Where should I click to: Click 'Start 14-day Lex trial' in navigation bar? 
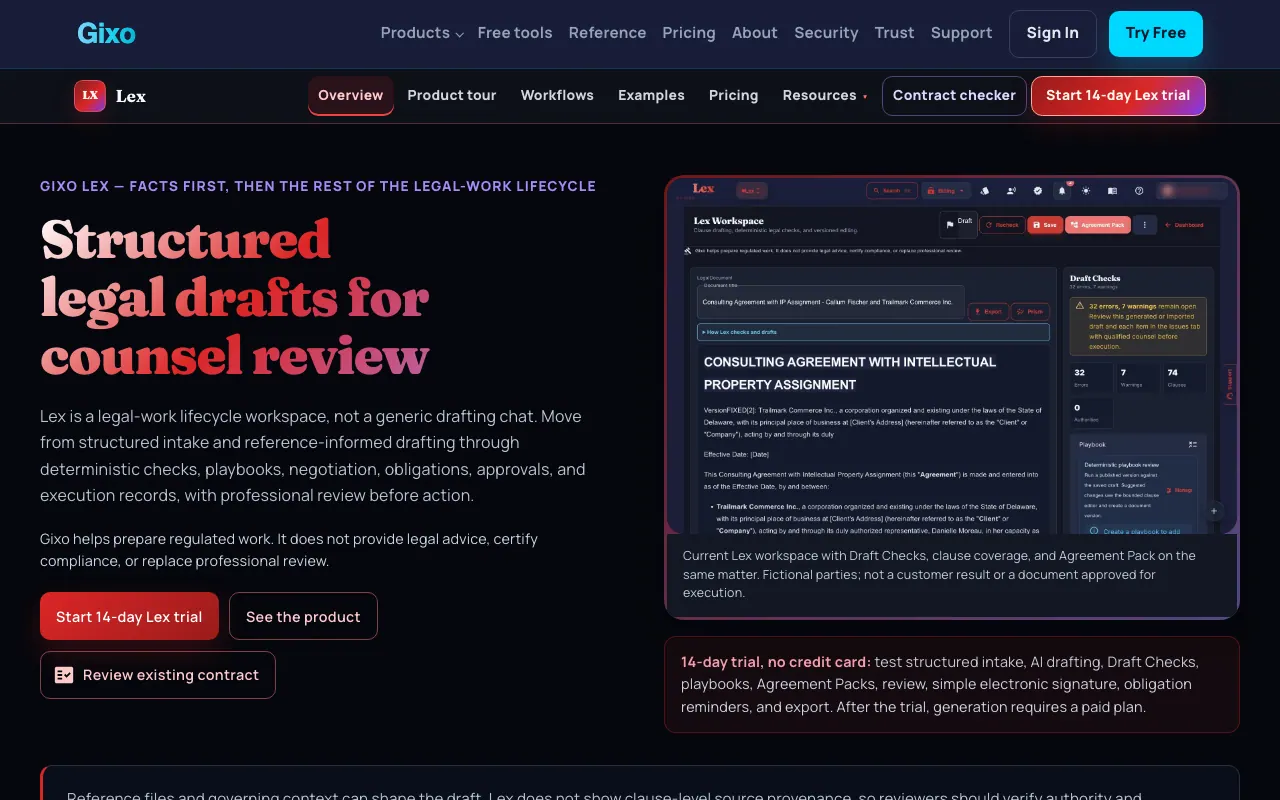(1118, 96)
